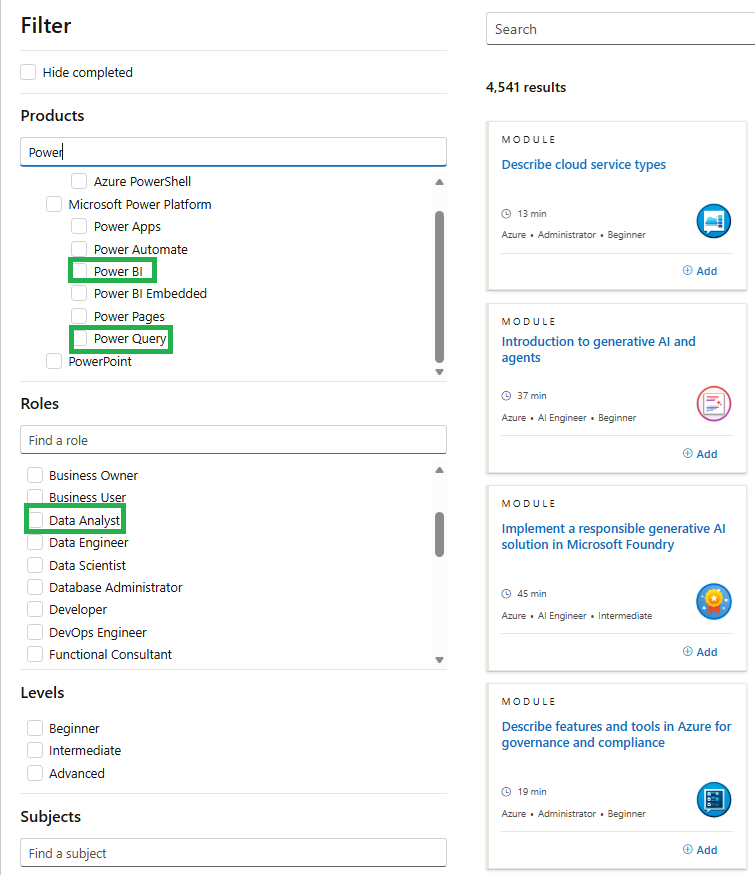Click the clock icon beside 45 min
Viewport: 755px width, 875px height.
click(x=506, y=594)
